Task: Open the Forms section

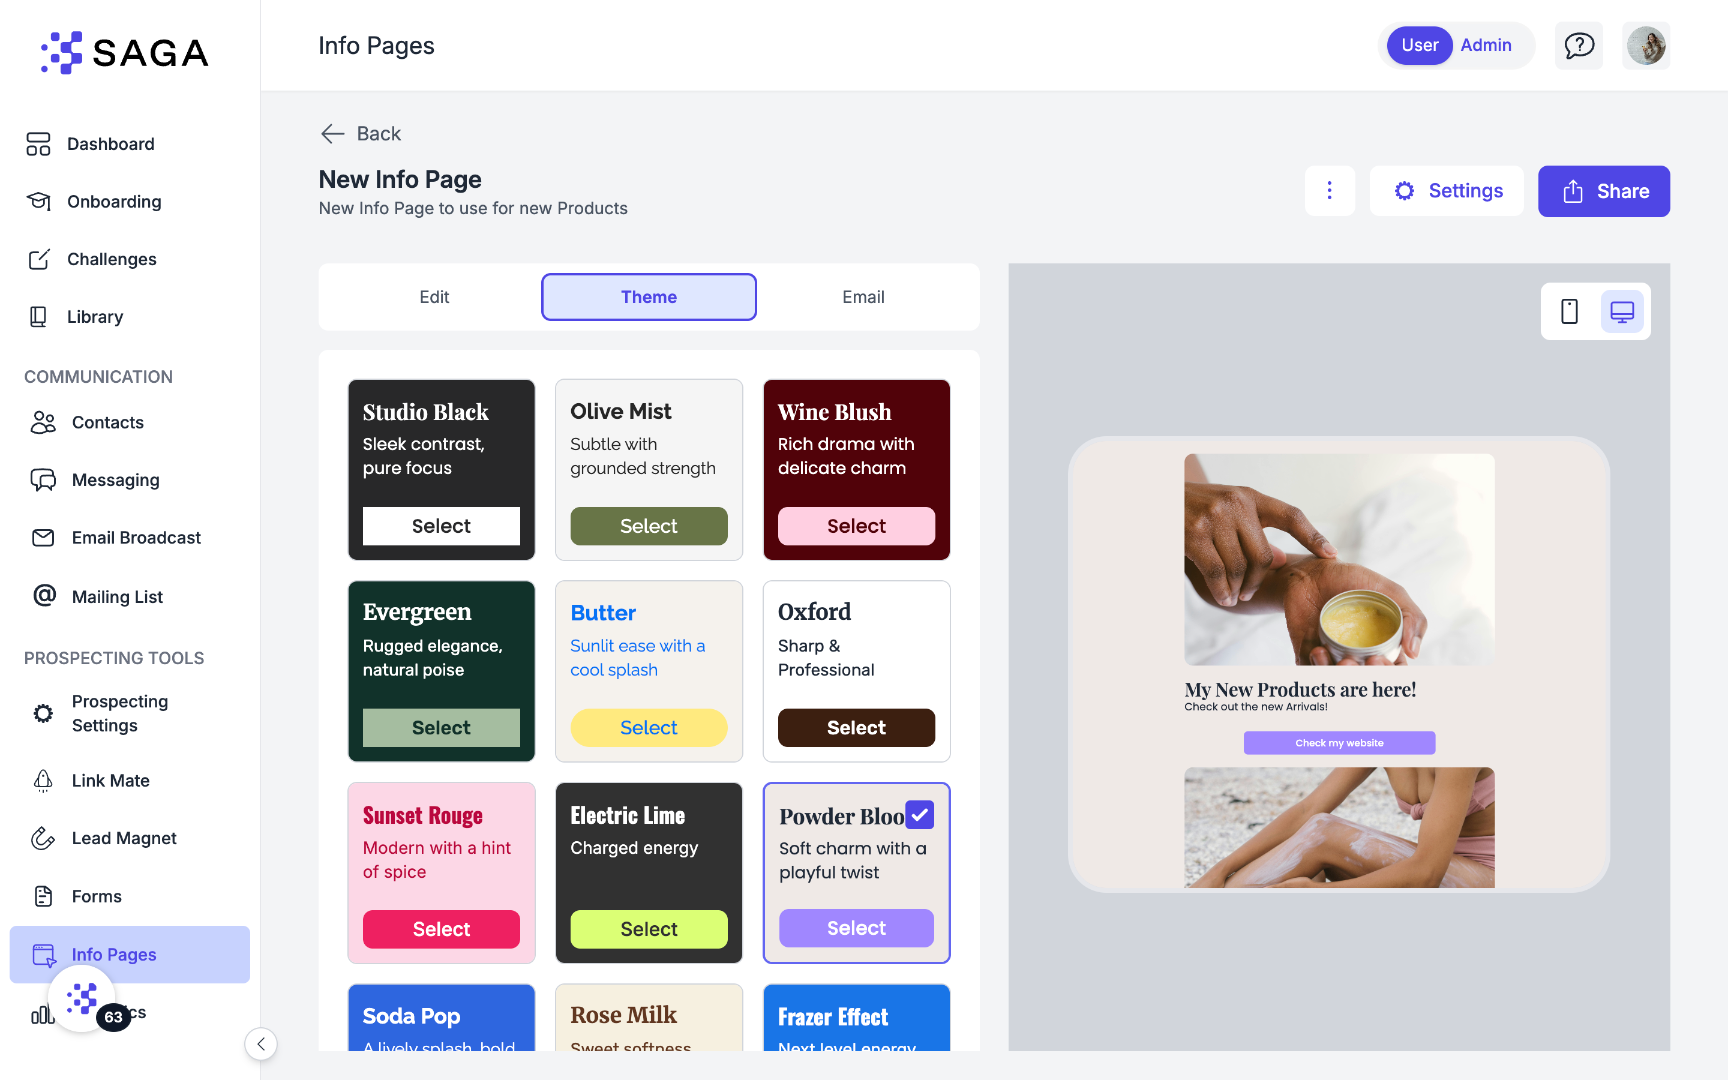Action: (97, 896)
